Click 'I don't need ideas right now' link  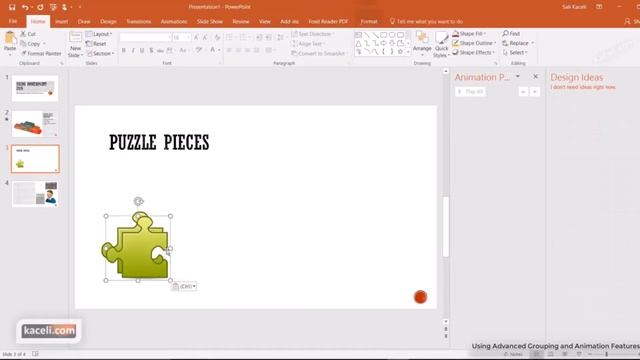click(x=583, y=87)
